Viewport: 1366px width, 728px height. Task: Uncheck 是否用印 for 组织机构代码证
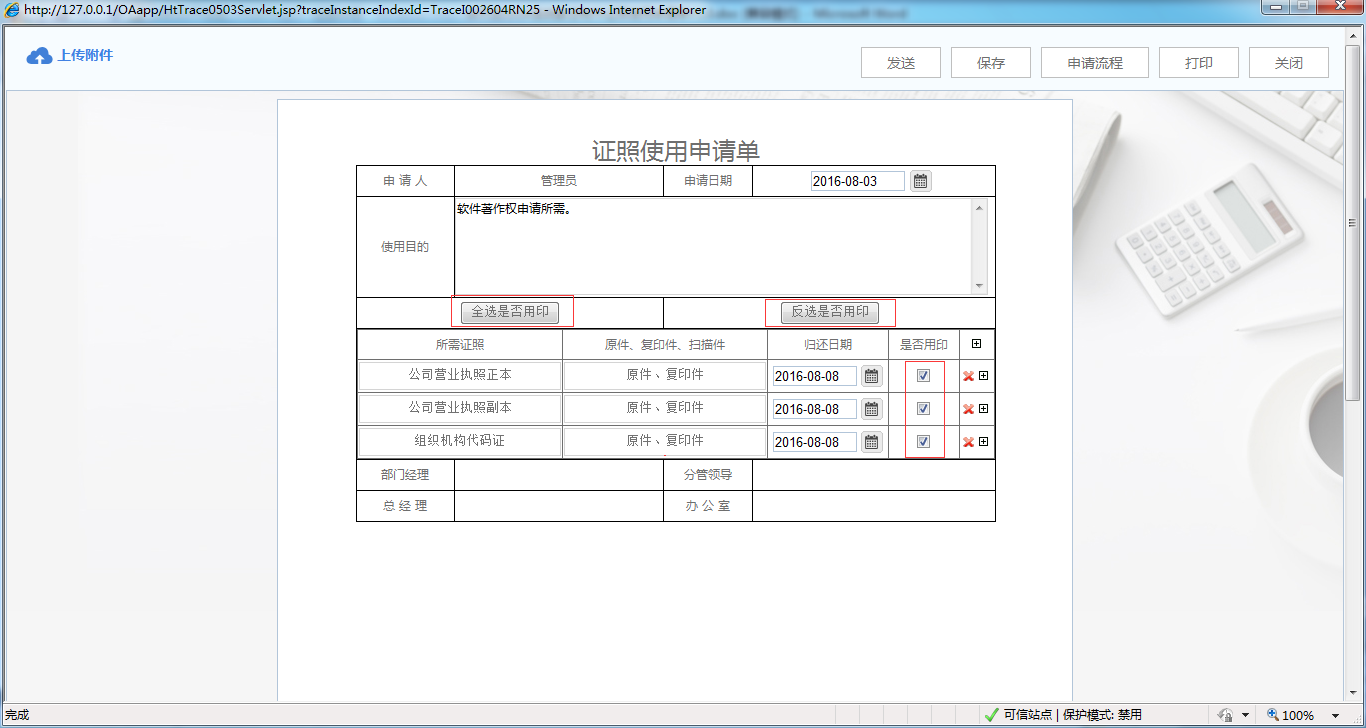click(x=923, y=441)
